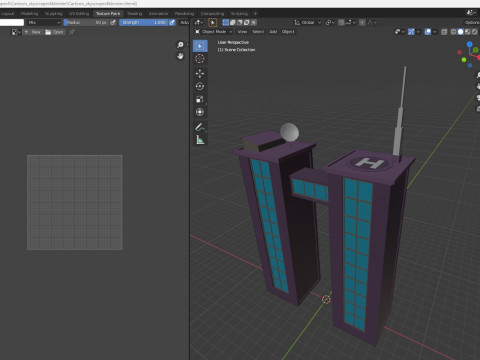Viewport: 480px width, 360px height.
Task: Open snapping options dropdown arrow
Action: pyautogui.click(x=350, y=22)
